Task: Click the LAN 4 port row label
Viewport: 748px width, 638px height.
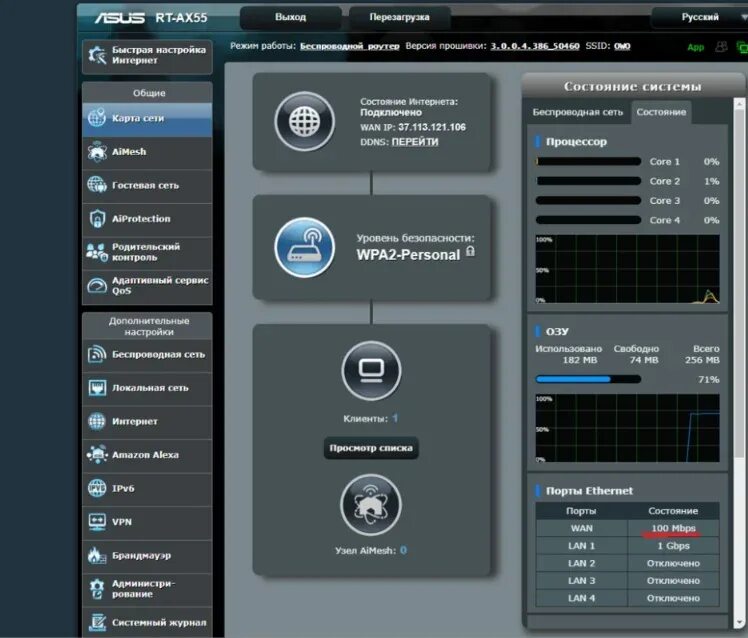Action: coord(582,598)
